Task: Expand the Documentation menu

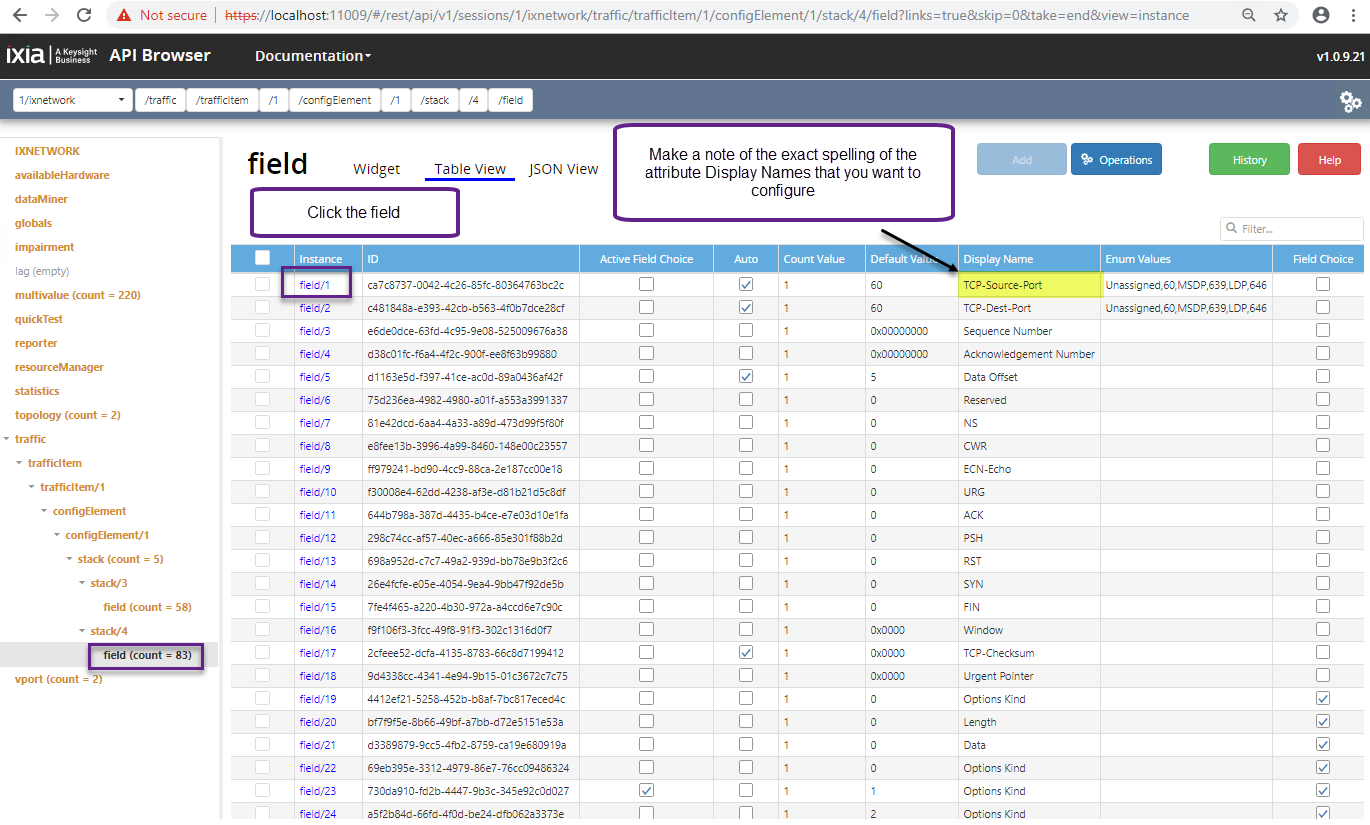Action: point(313,56)
